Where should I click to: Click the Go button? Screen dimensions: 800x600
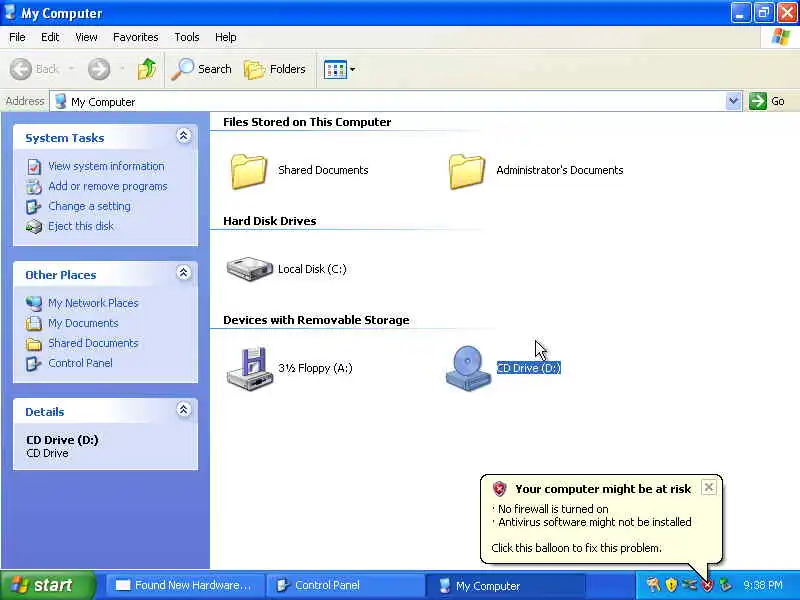pos(767,101)
